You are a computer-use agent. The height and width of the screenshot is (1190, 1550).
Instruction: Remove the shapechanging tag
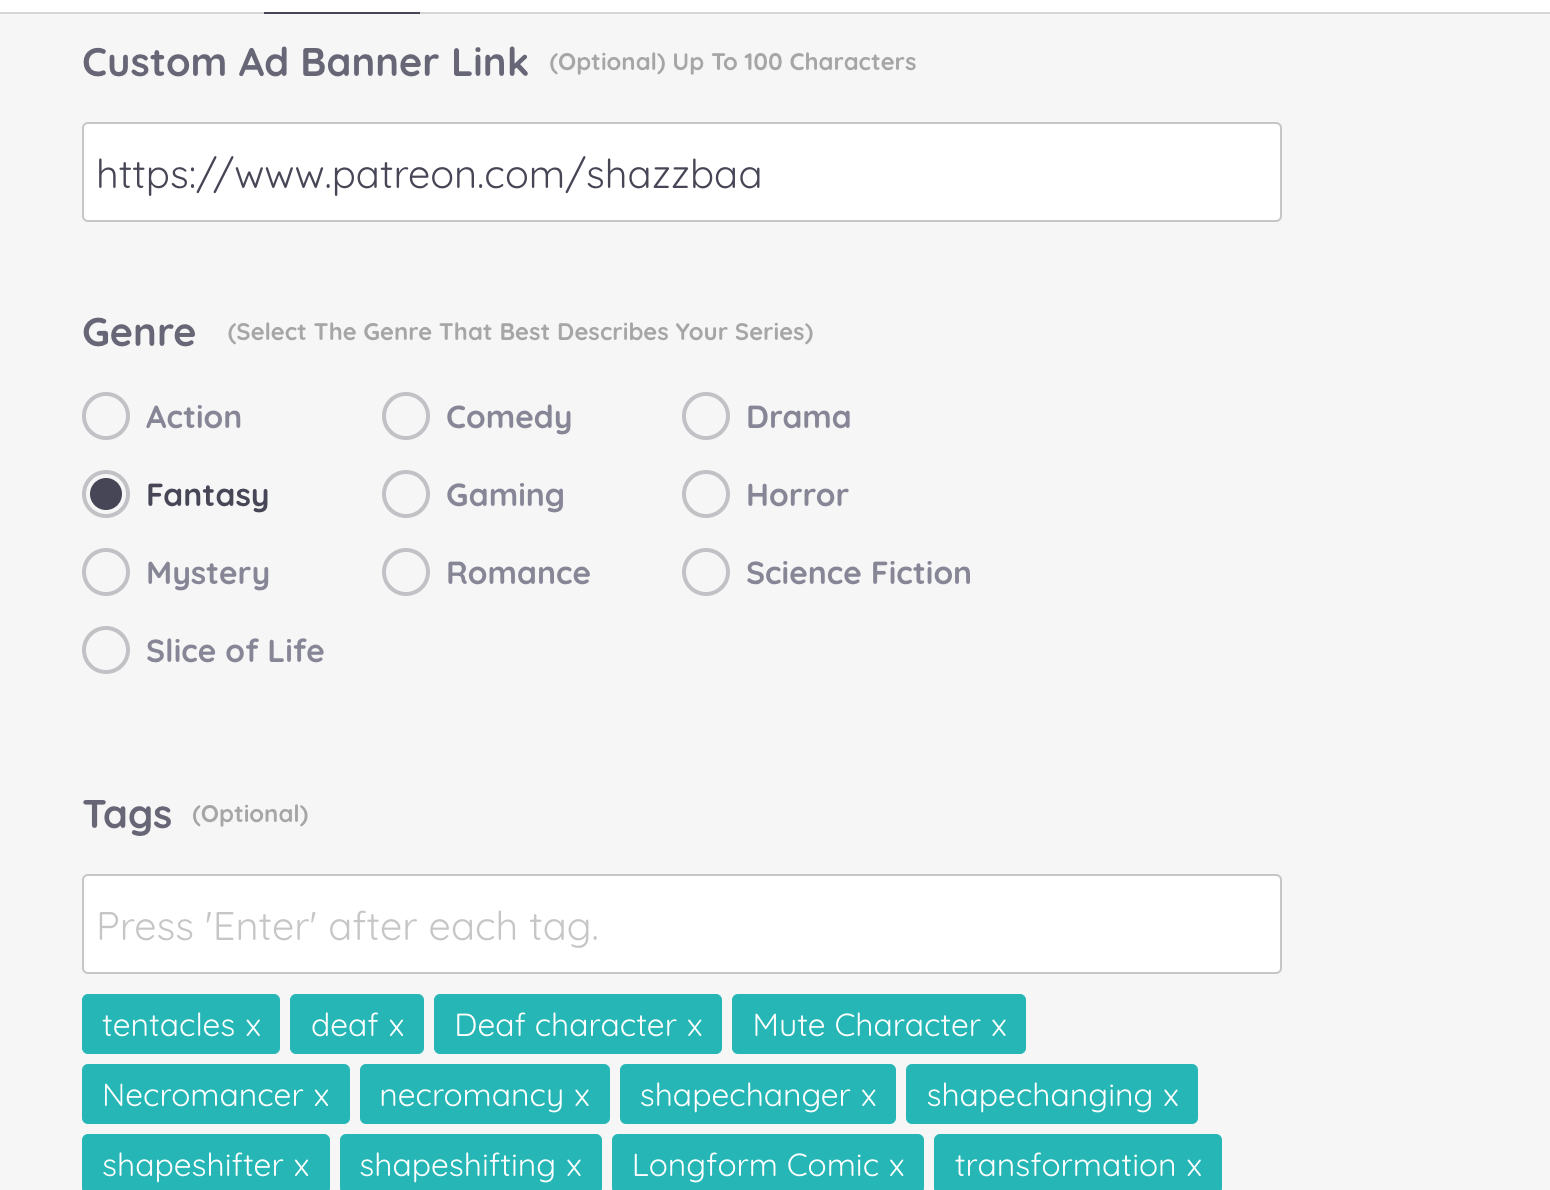point(1170,1097)
